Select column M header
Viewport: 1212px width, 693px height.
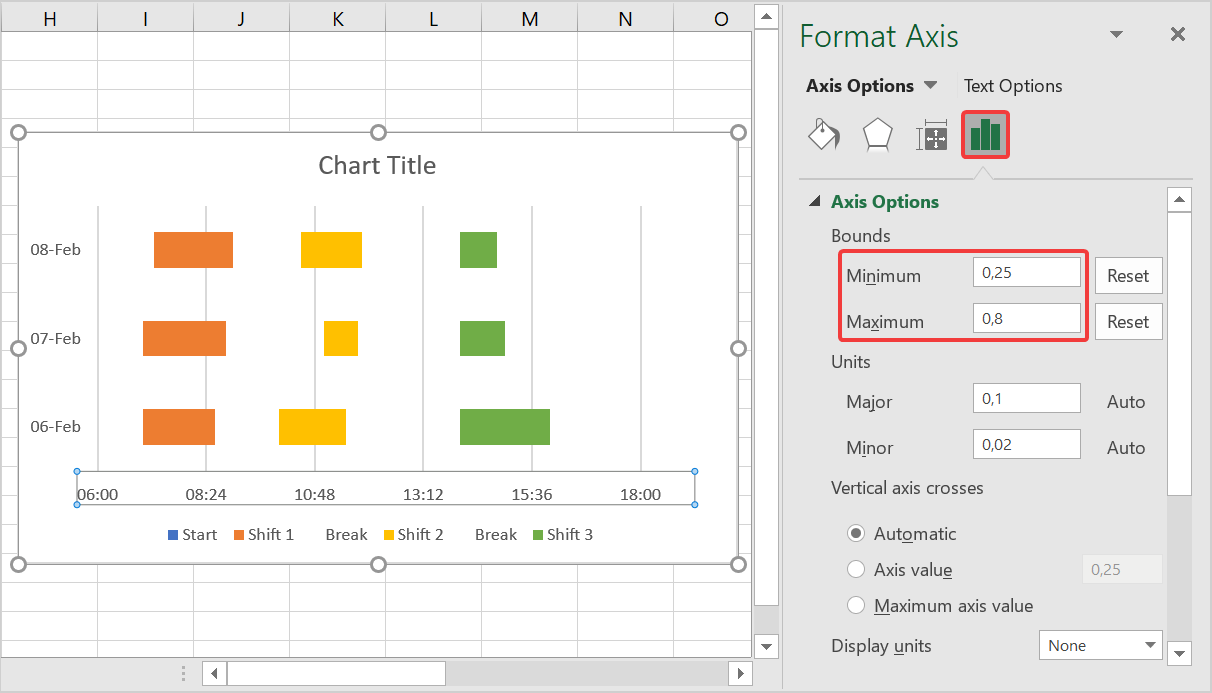(x=529, y=18)
